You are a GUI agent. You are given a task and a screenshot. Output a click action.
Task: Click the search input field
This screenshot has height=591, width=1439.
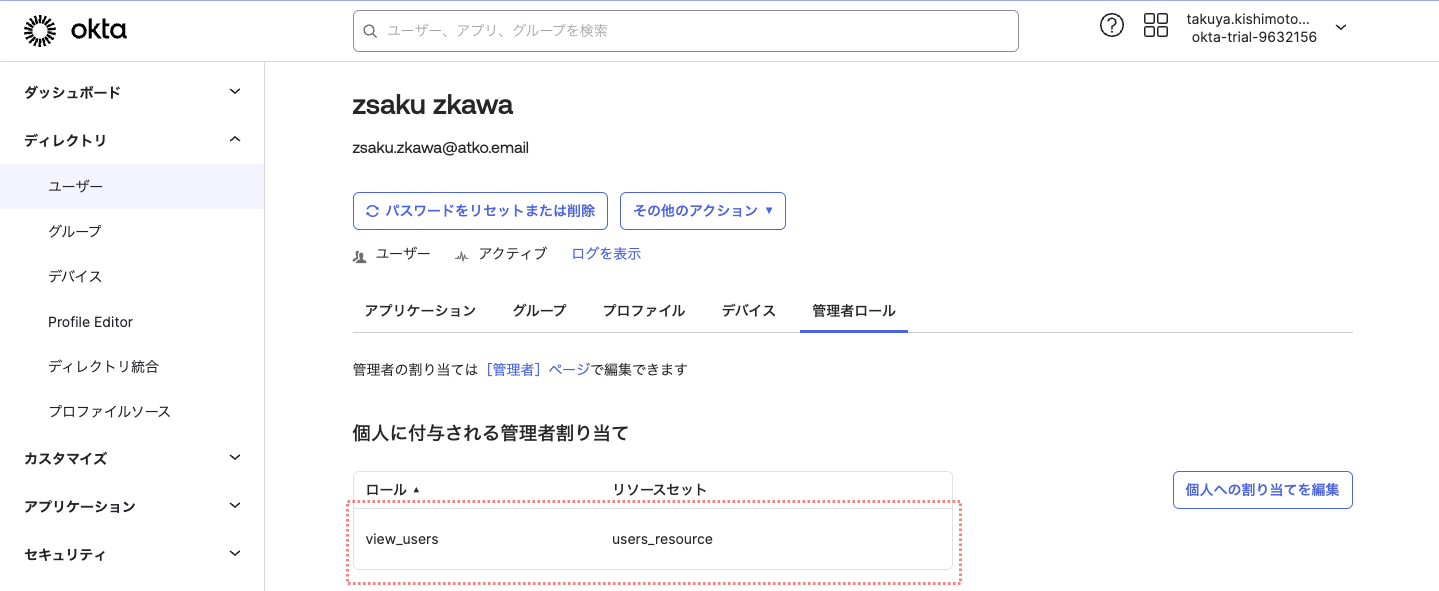686,31
